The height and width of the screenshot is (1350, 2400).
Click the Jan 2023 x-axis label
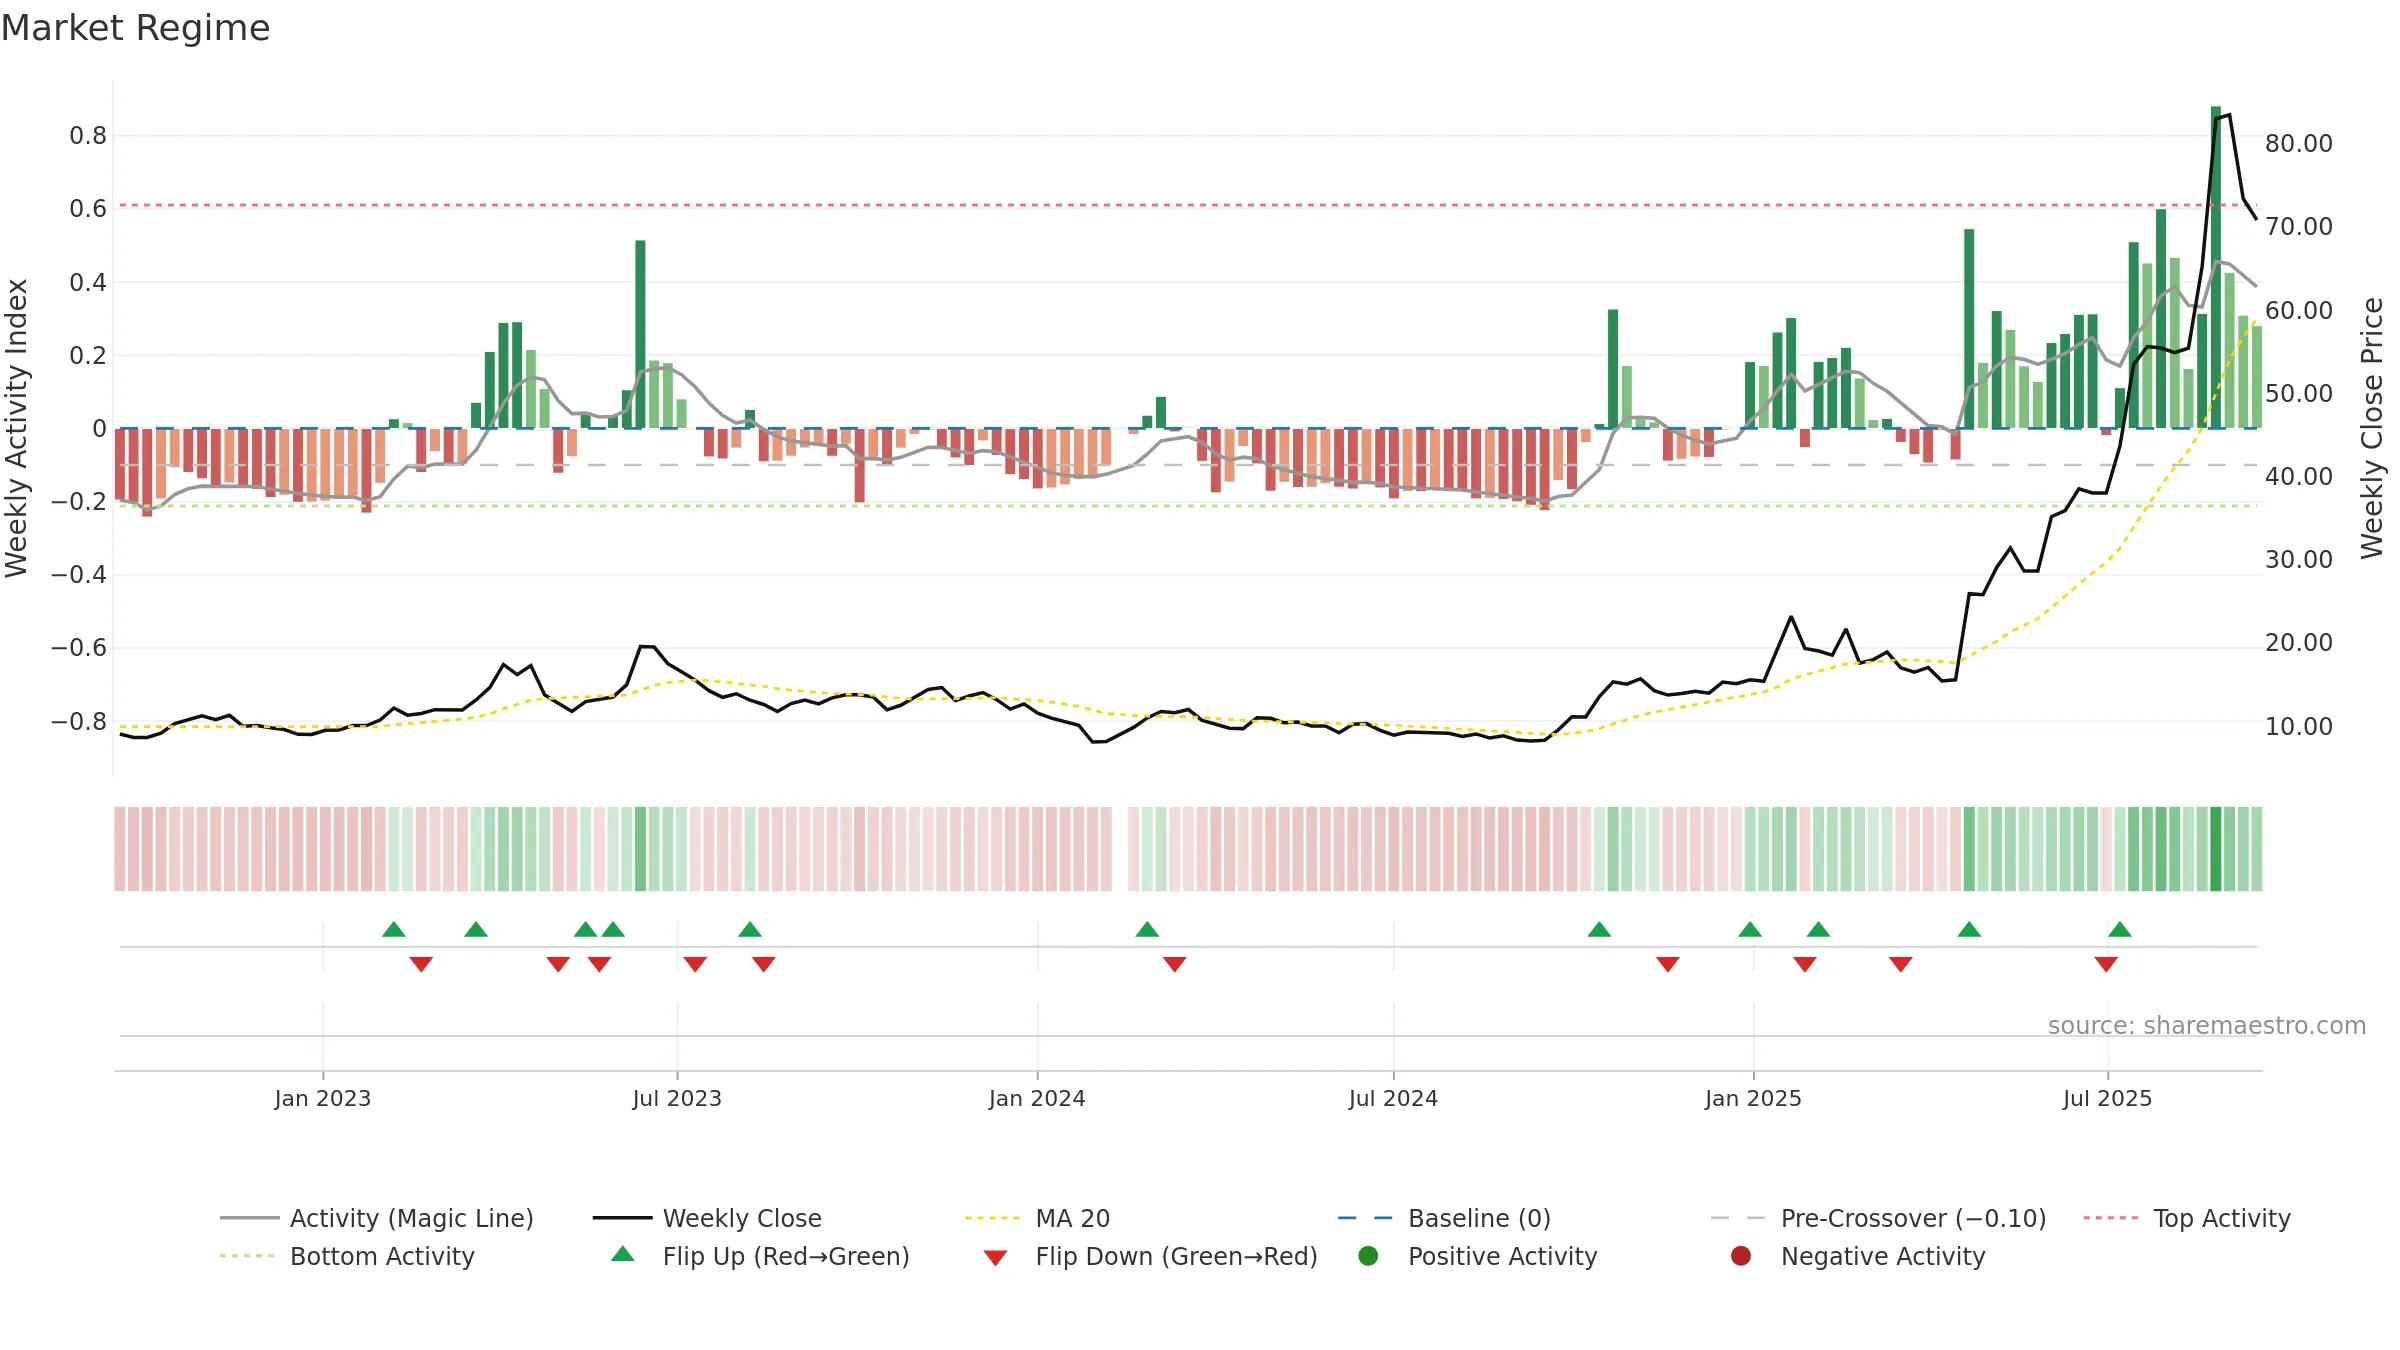tap(323, 1099)
